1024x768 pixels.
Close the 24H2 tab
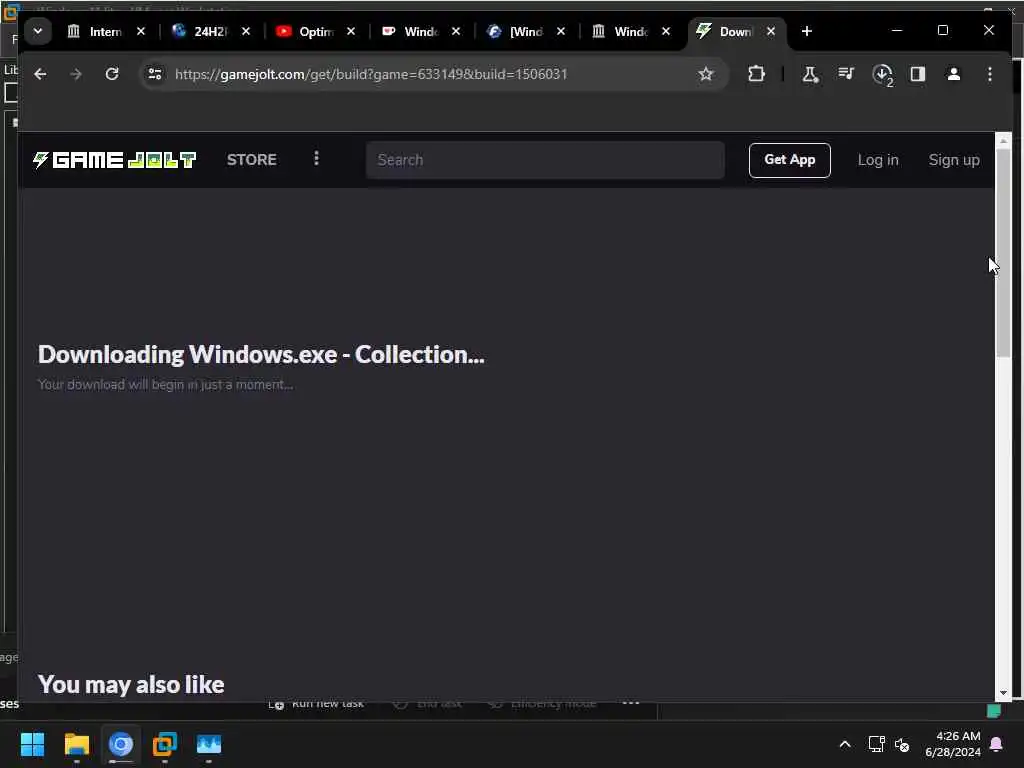click(246, 31)
